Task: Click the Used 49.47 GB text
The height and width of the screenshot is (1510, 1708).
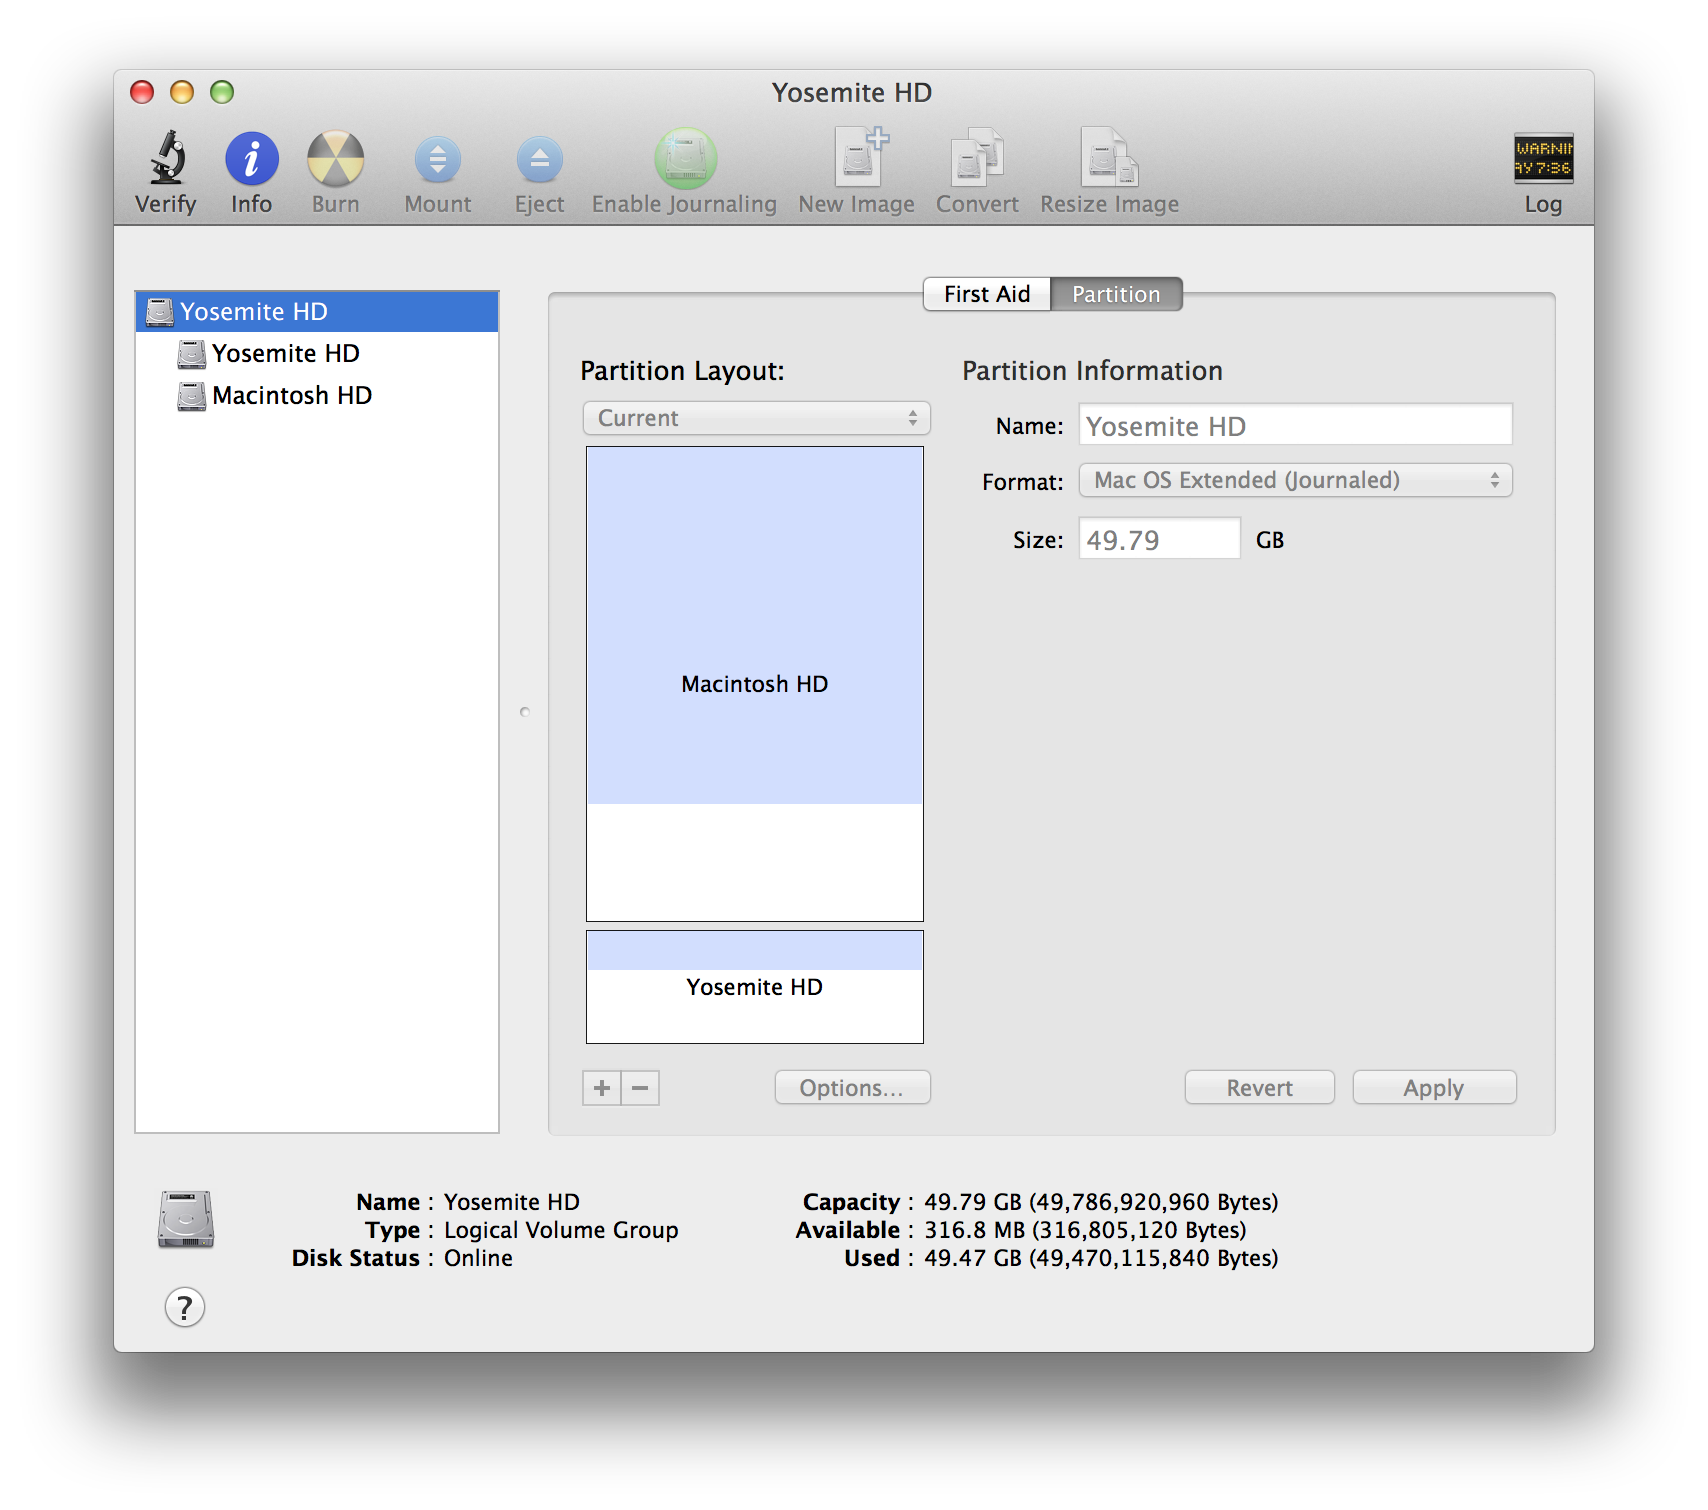Action: (x=1101, y=1258)
